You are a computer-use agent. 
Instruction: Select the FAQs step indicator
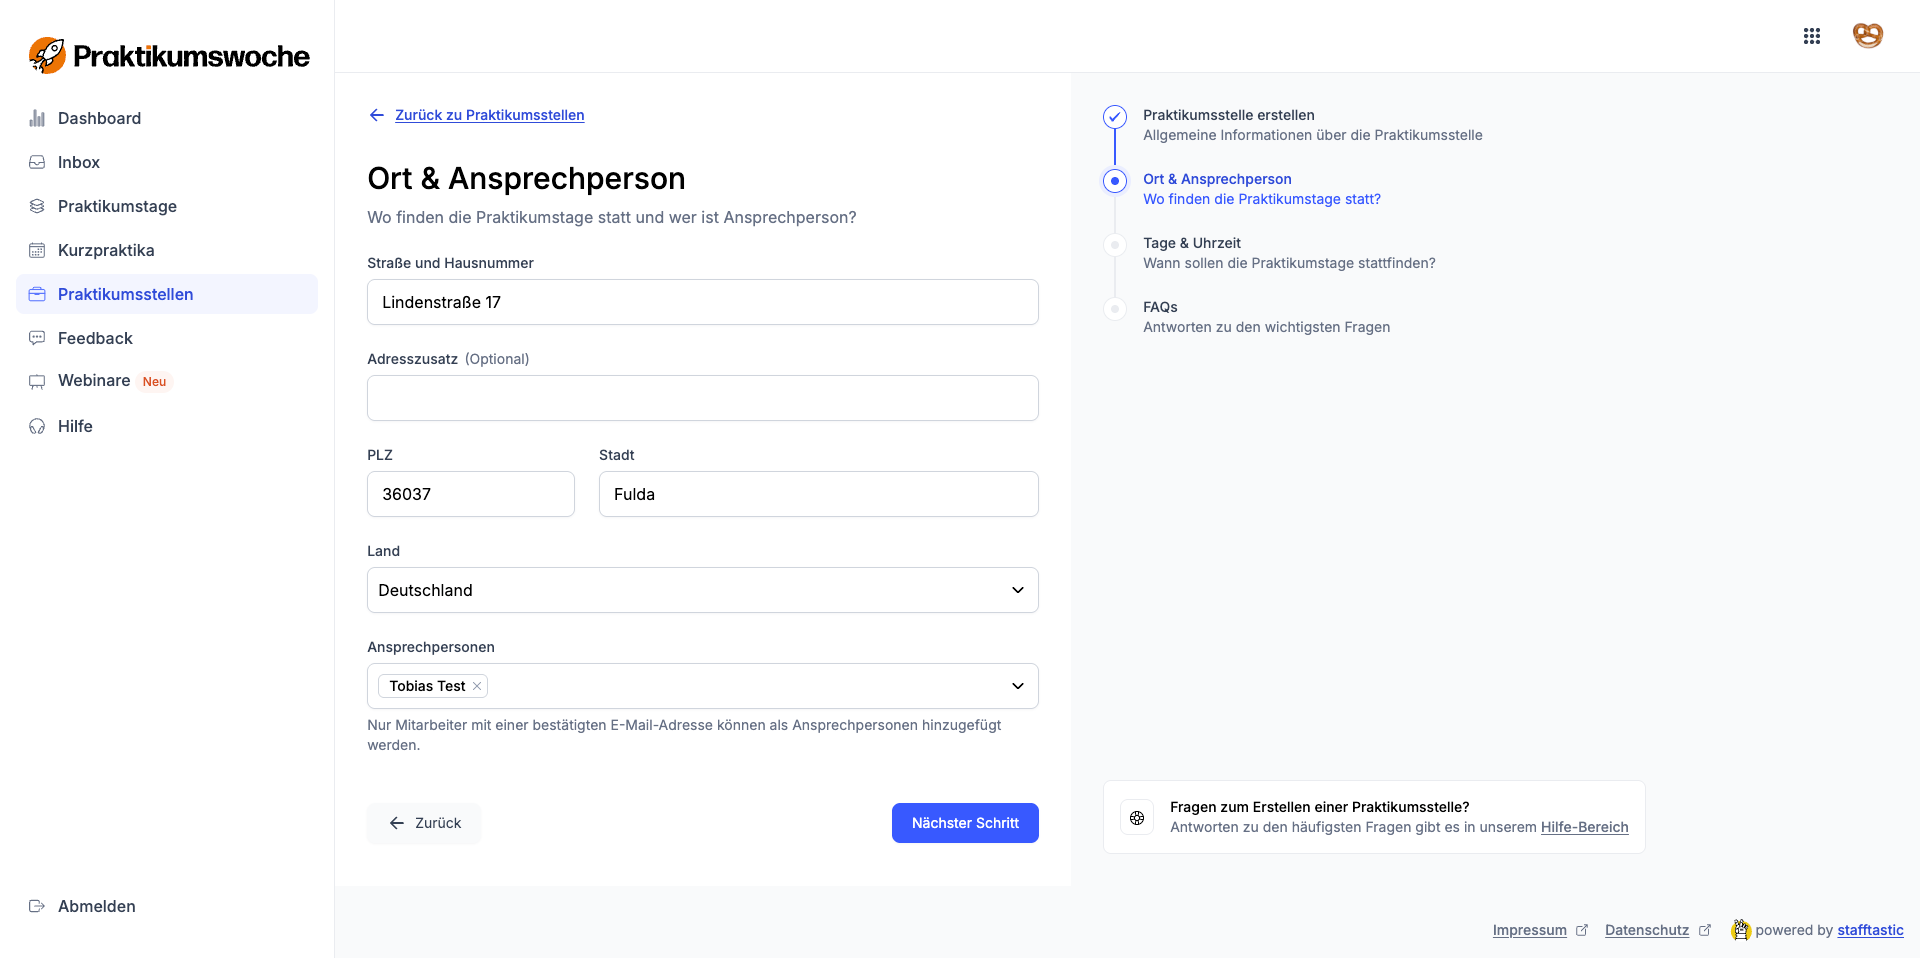(1115, 309)
